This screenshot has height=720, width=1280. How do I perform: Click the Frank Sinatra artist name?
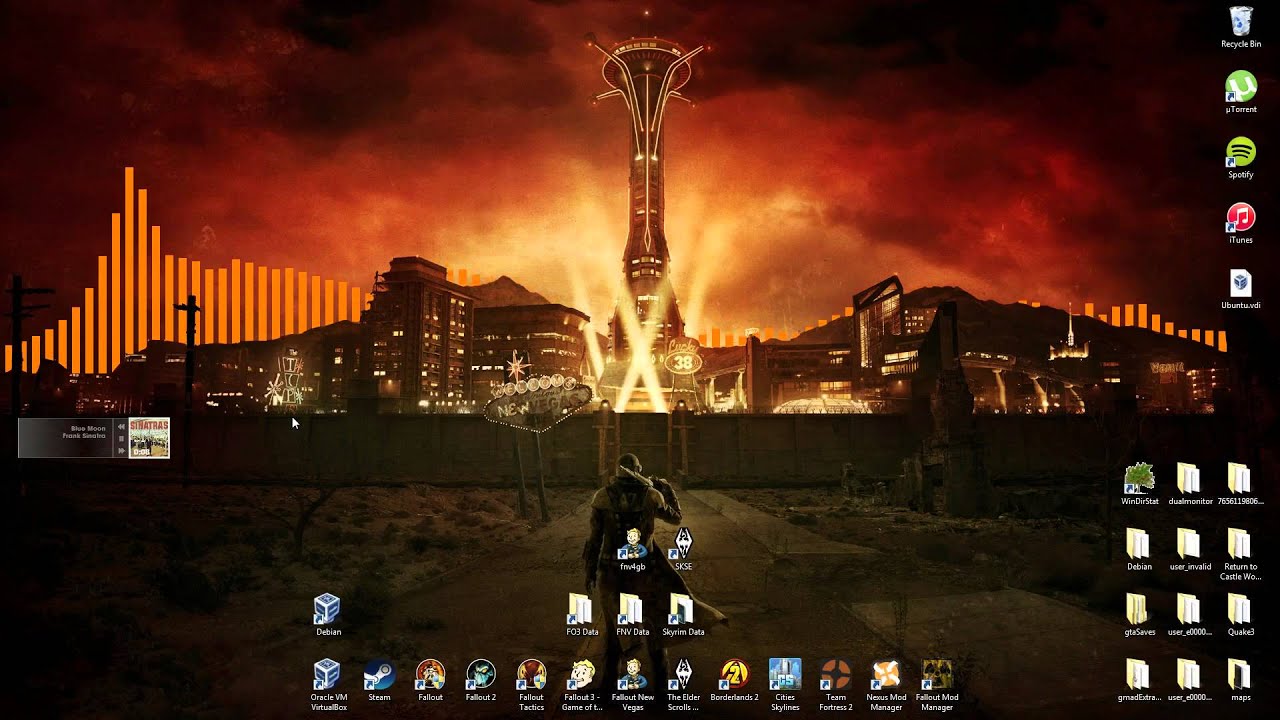pyautogui.click(x=83, y=436)
